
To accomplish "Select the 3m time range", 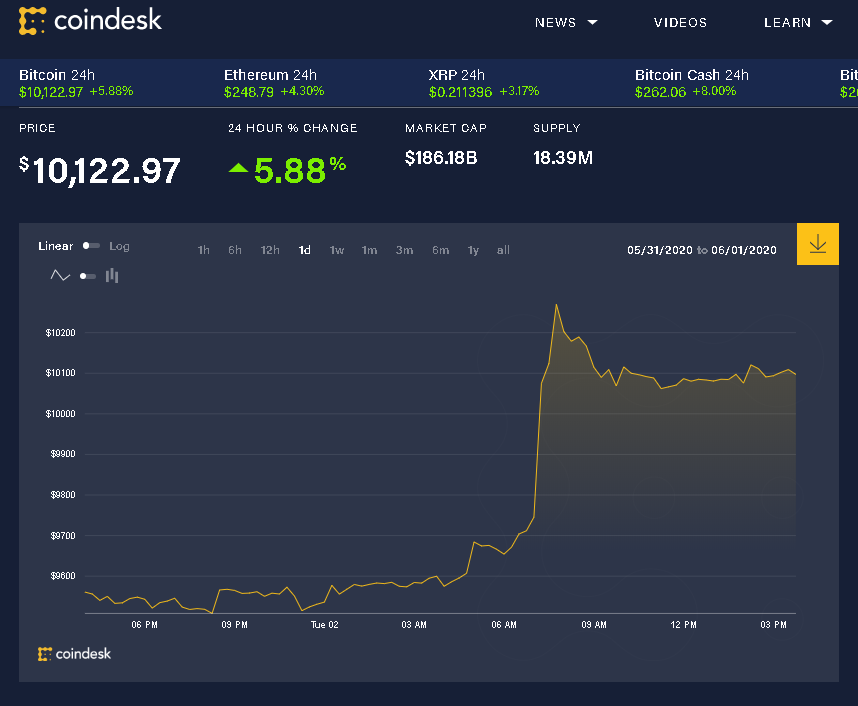I will tap(404, 250).
